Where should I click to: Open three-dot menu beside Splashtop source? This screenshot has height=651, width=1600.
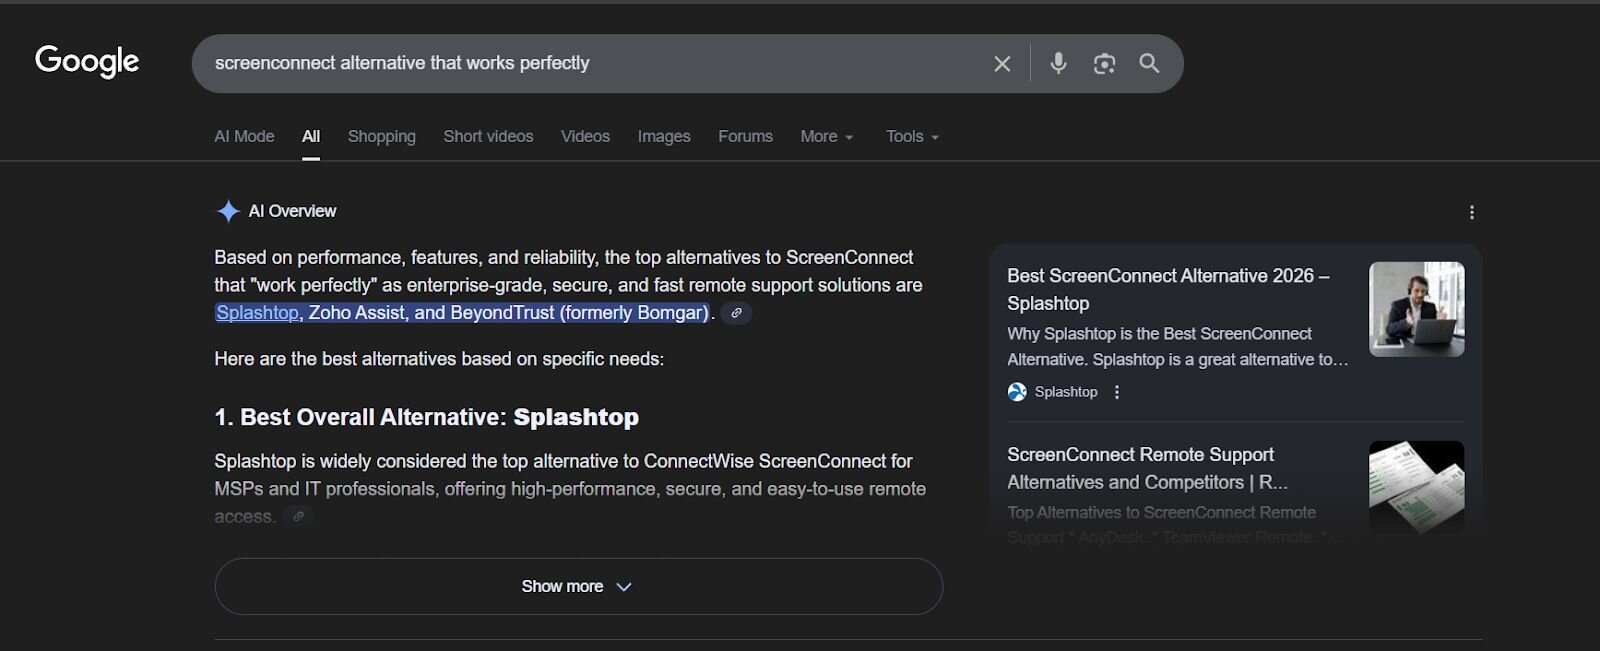tap(1117, 392)
